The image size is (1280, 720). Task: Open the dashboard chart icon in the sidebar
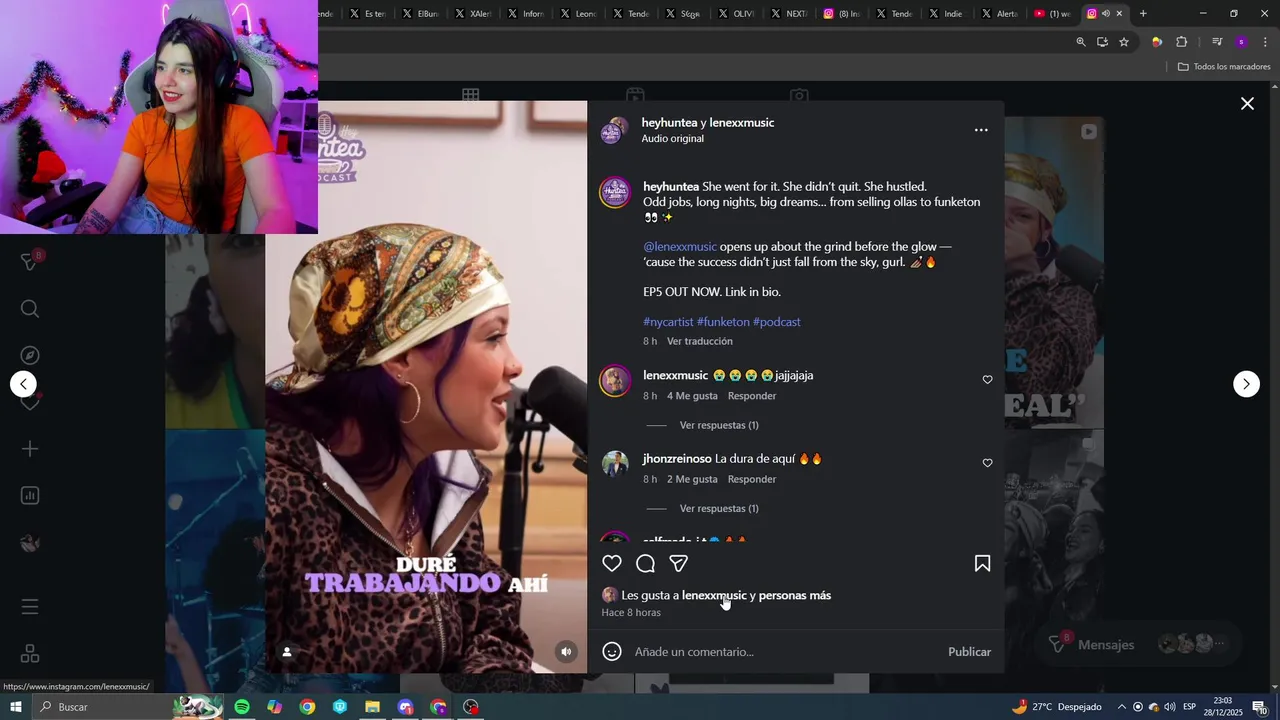pos(30,496)
